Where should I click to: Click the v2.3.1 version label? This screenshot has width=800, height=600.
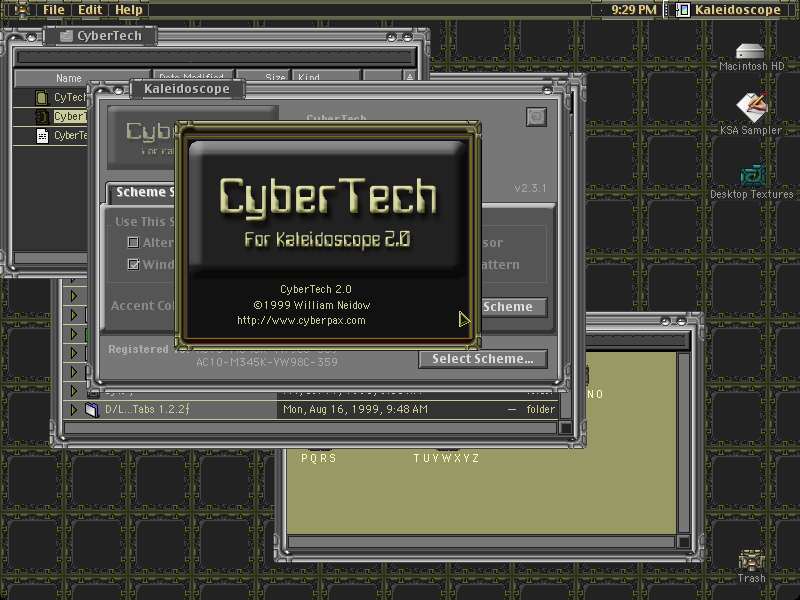coord(530,188)
